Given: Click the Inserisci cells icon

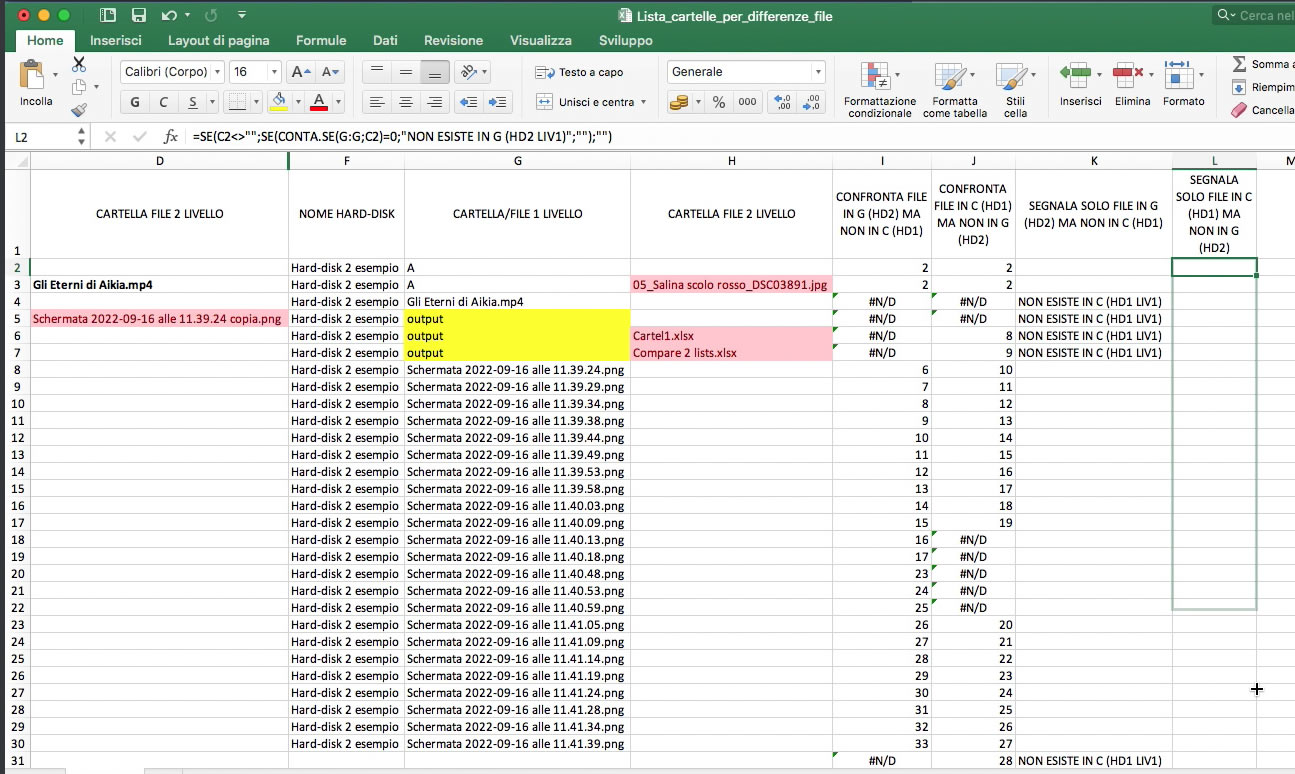Looking at the screenshot, I should (x=1075, y=74).
